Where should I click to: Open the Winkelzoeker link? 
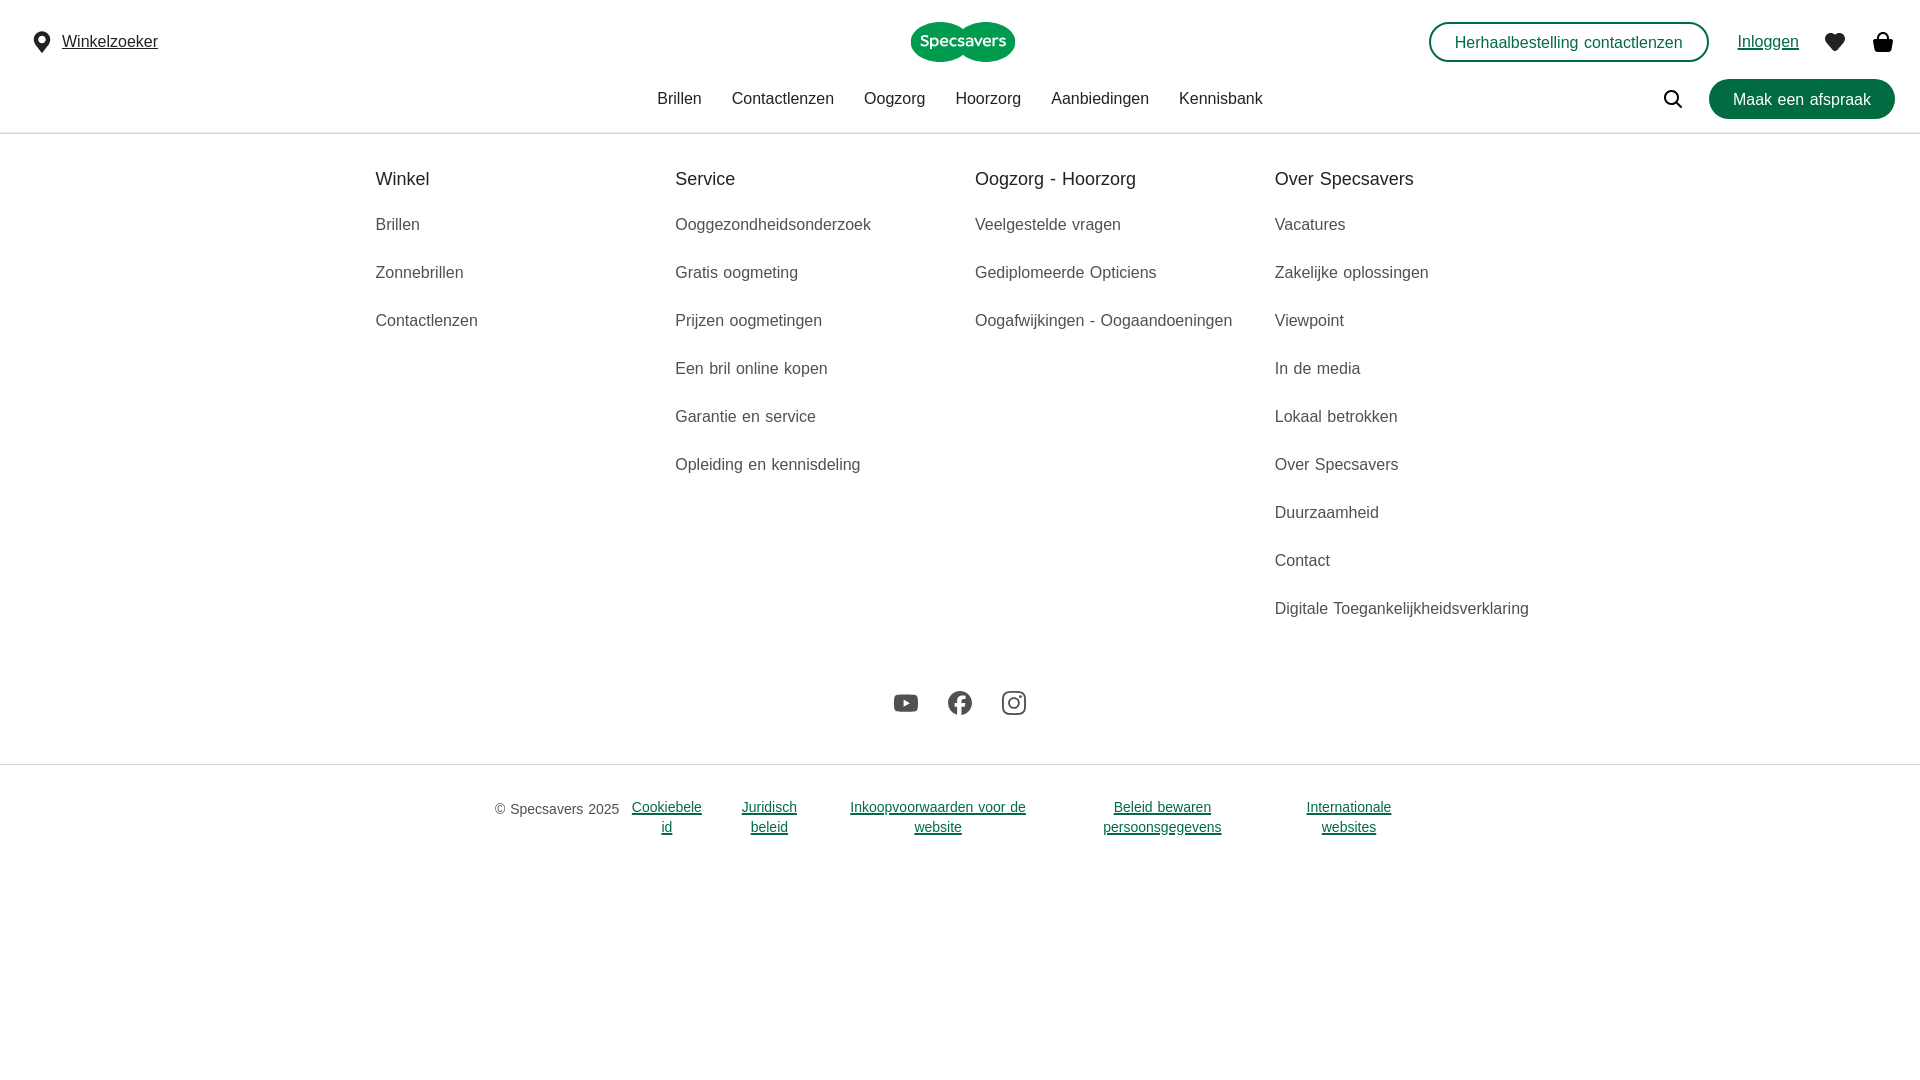tap(110, 42)
